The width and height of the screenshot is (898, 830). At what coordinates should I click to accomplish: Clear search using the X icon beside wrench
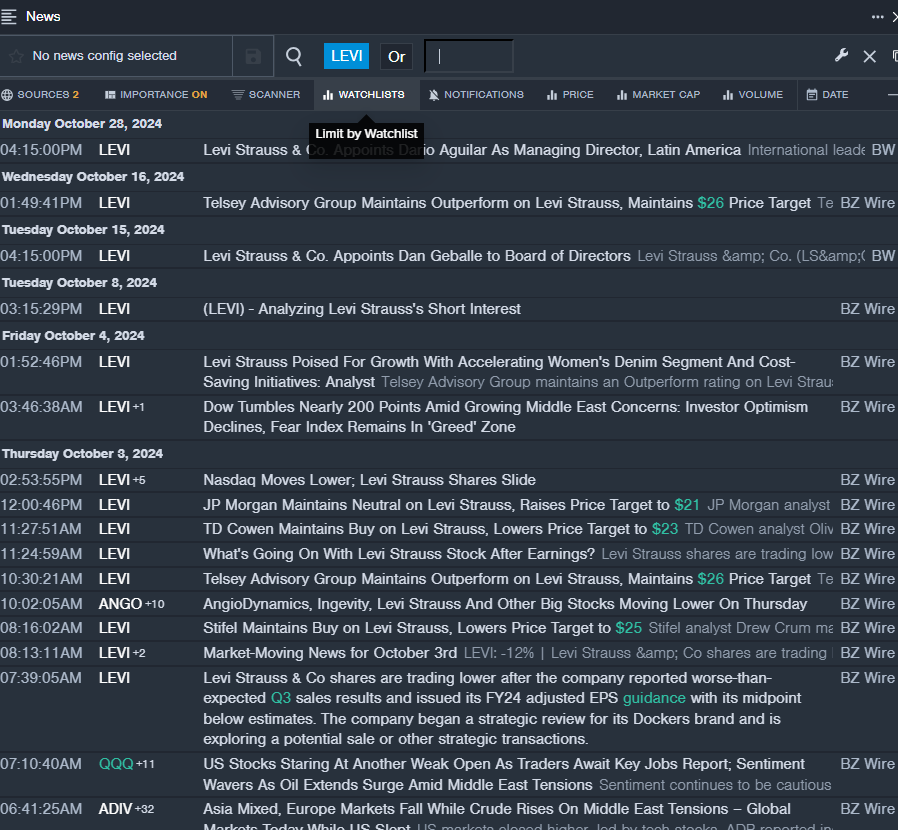[x=869, y=57]
